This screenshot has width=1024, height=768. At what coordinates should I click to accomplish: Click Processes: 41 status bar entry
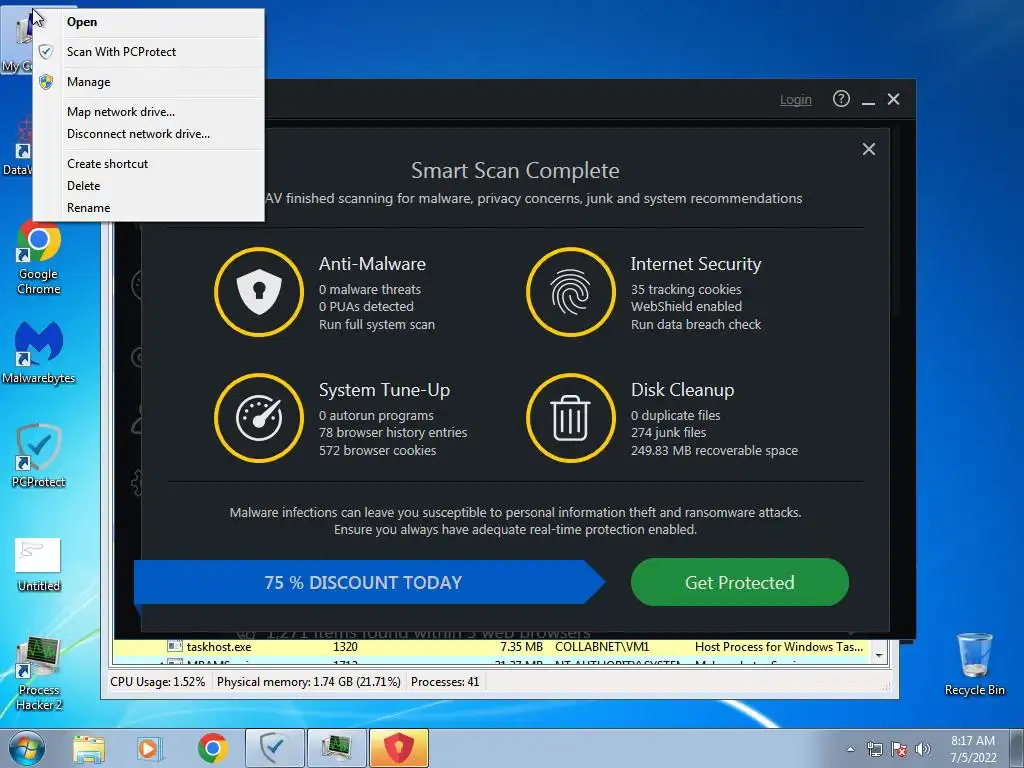click(x=445, y=682)
